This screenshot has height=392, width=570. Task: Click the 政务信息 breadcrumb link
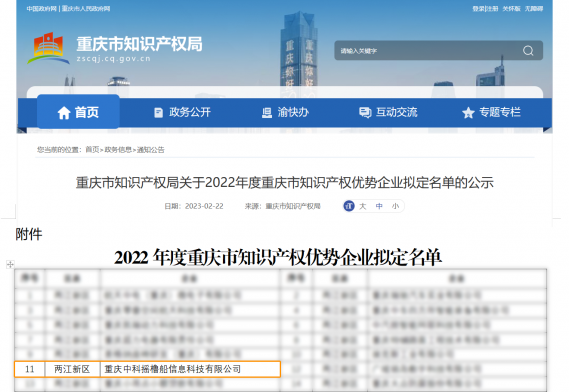(118, 150)
